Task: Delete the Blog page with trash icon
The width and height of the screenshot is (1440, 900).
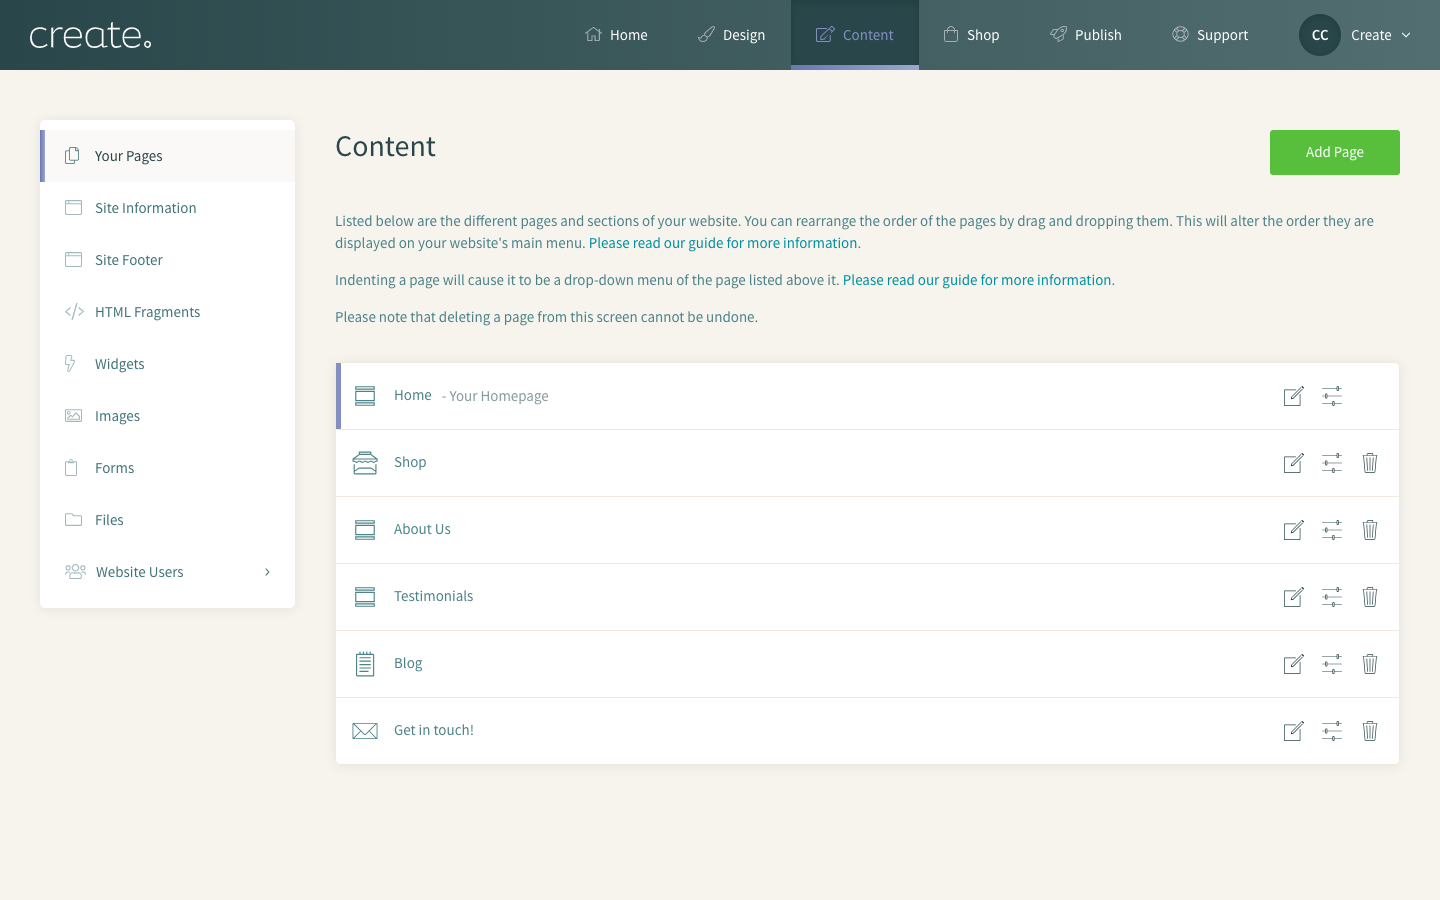Action: (x=1370, y=664)
